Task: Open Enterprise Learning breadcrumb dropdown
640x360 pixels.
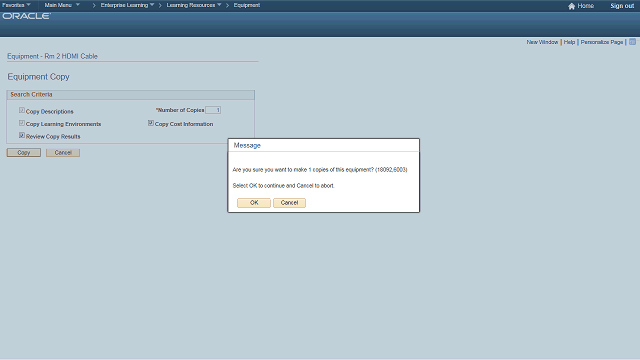Action: [x=127, y=5]
